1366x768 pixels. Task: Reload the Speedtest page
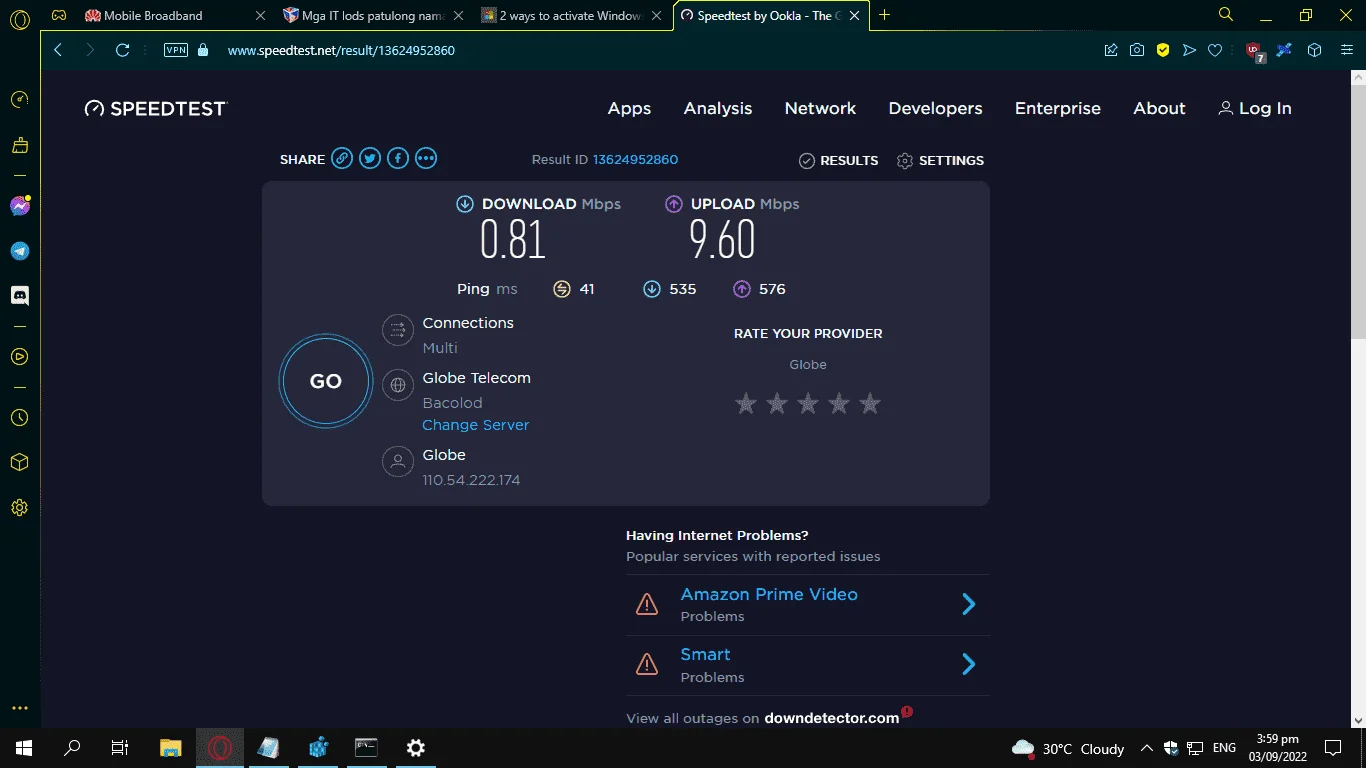point(123,50)
